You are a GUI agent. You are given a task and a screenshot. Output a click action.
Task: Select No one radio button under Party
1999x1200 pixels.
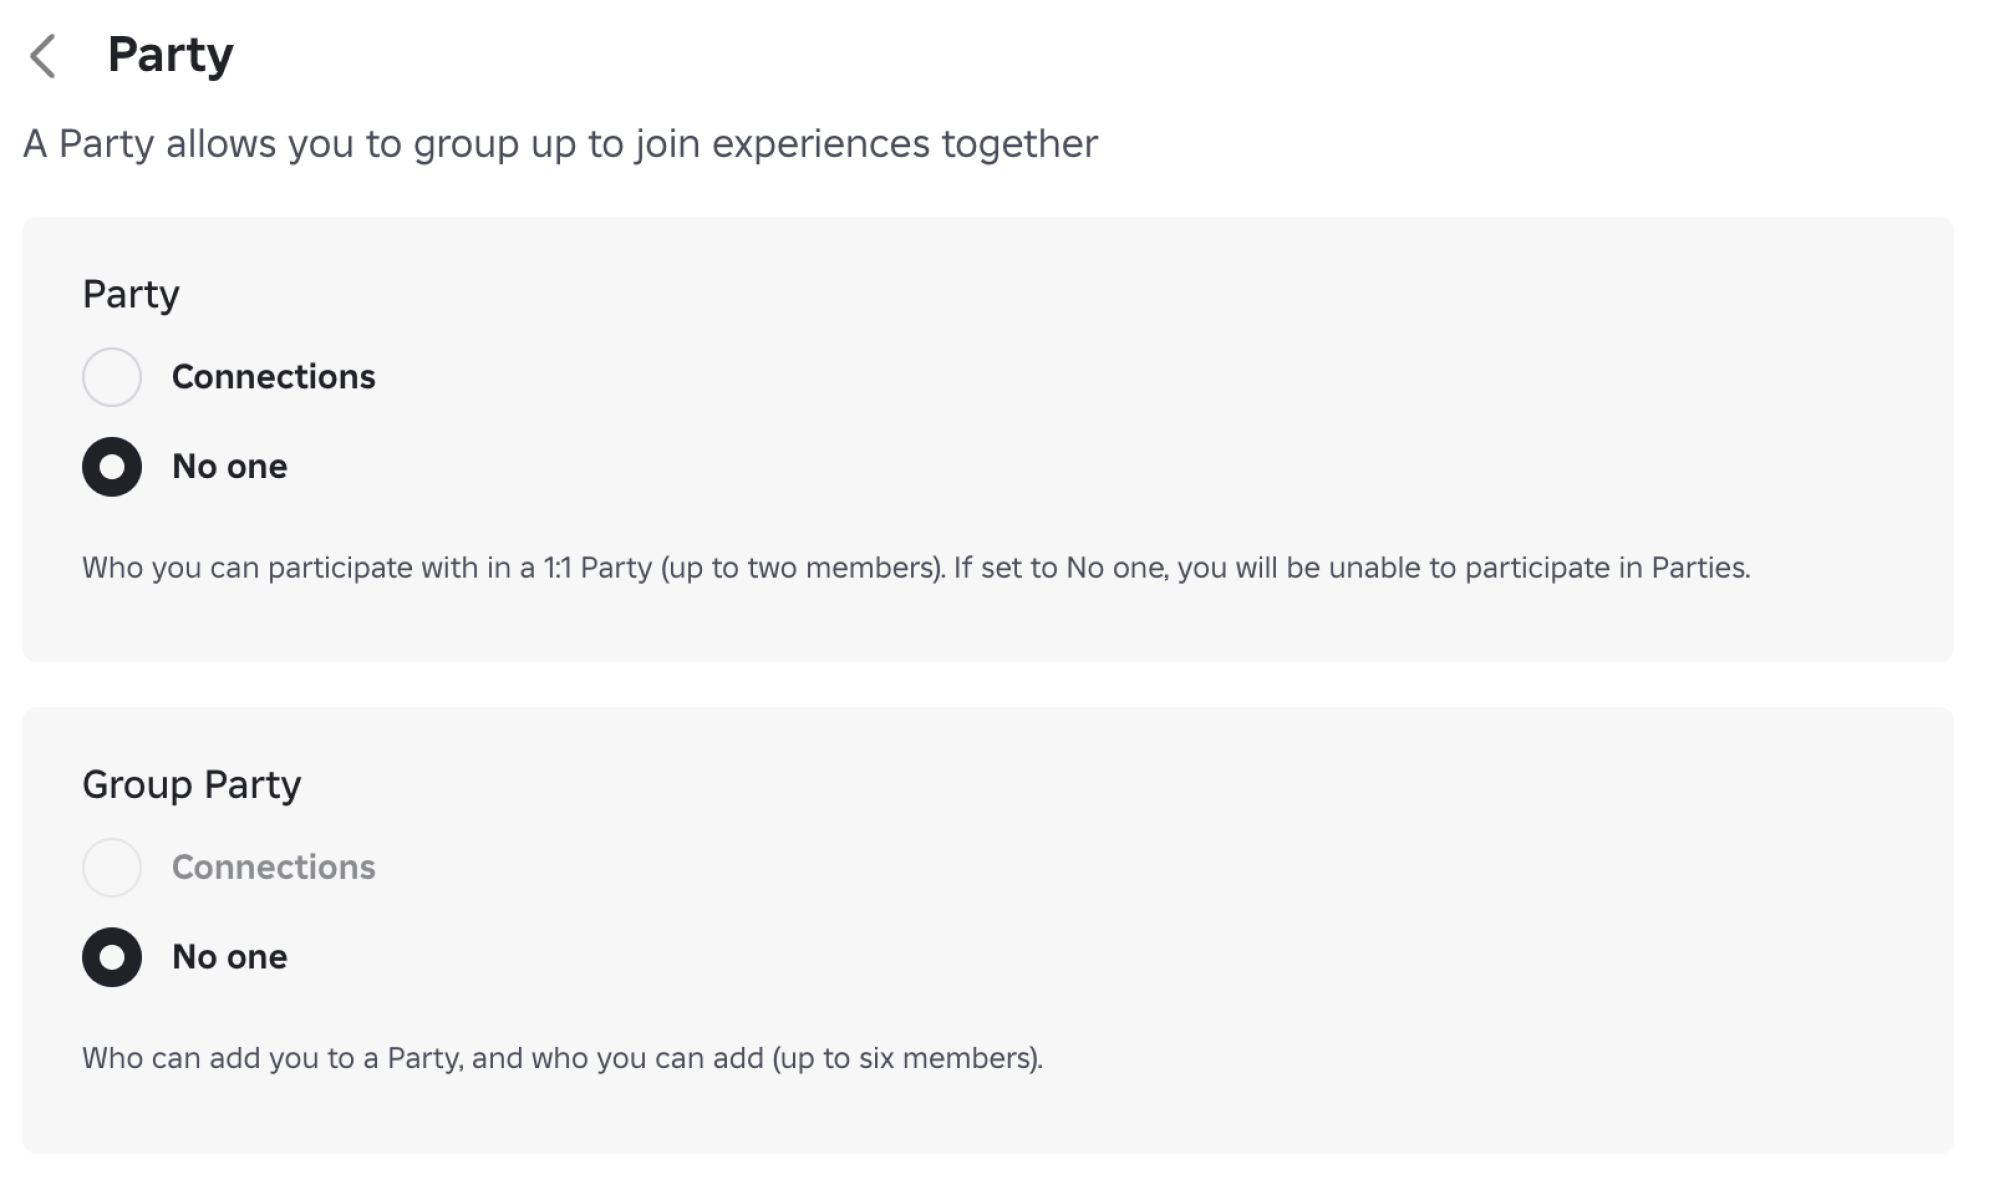pos(112,467)
